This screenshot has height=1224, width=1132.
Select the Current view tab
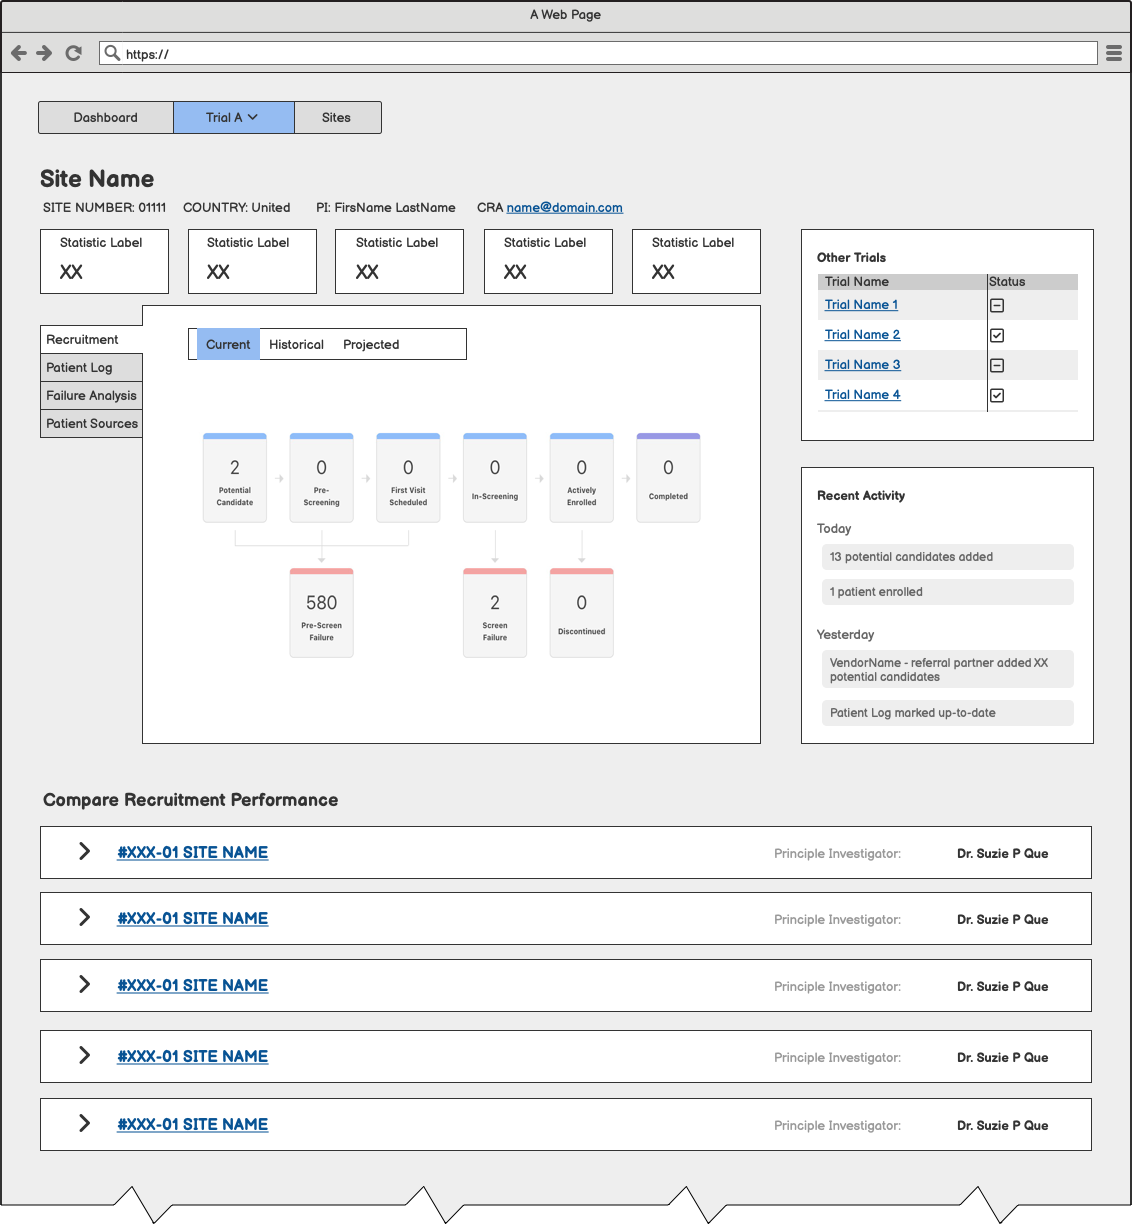click(228, 344)
